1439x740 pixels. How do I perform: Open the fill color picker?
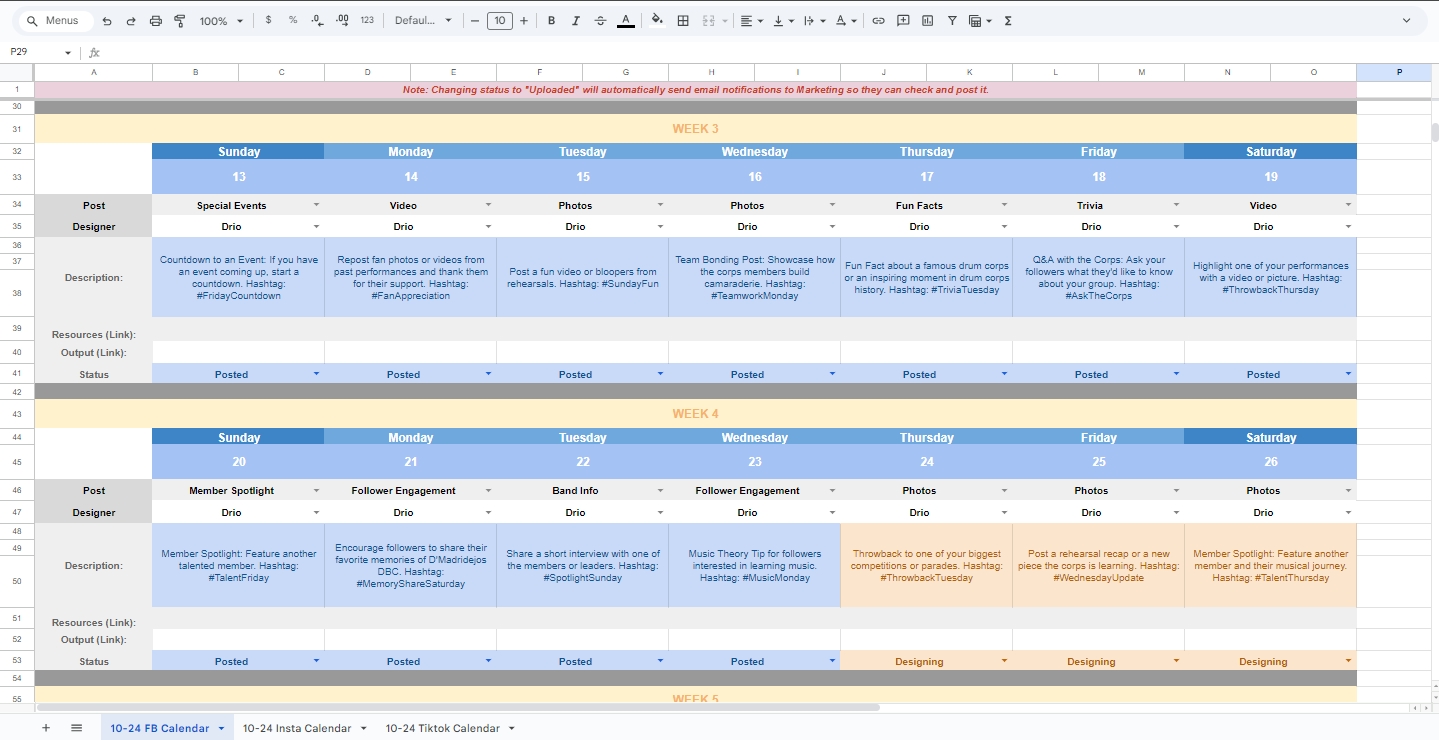[x=657, y=20]
